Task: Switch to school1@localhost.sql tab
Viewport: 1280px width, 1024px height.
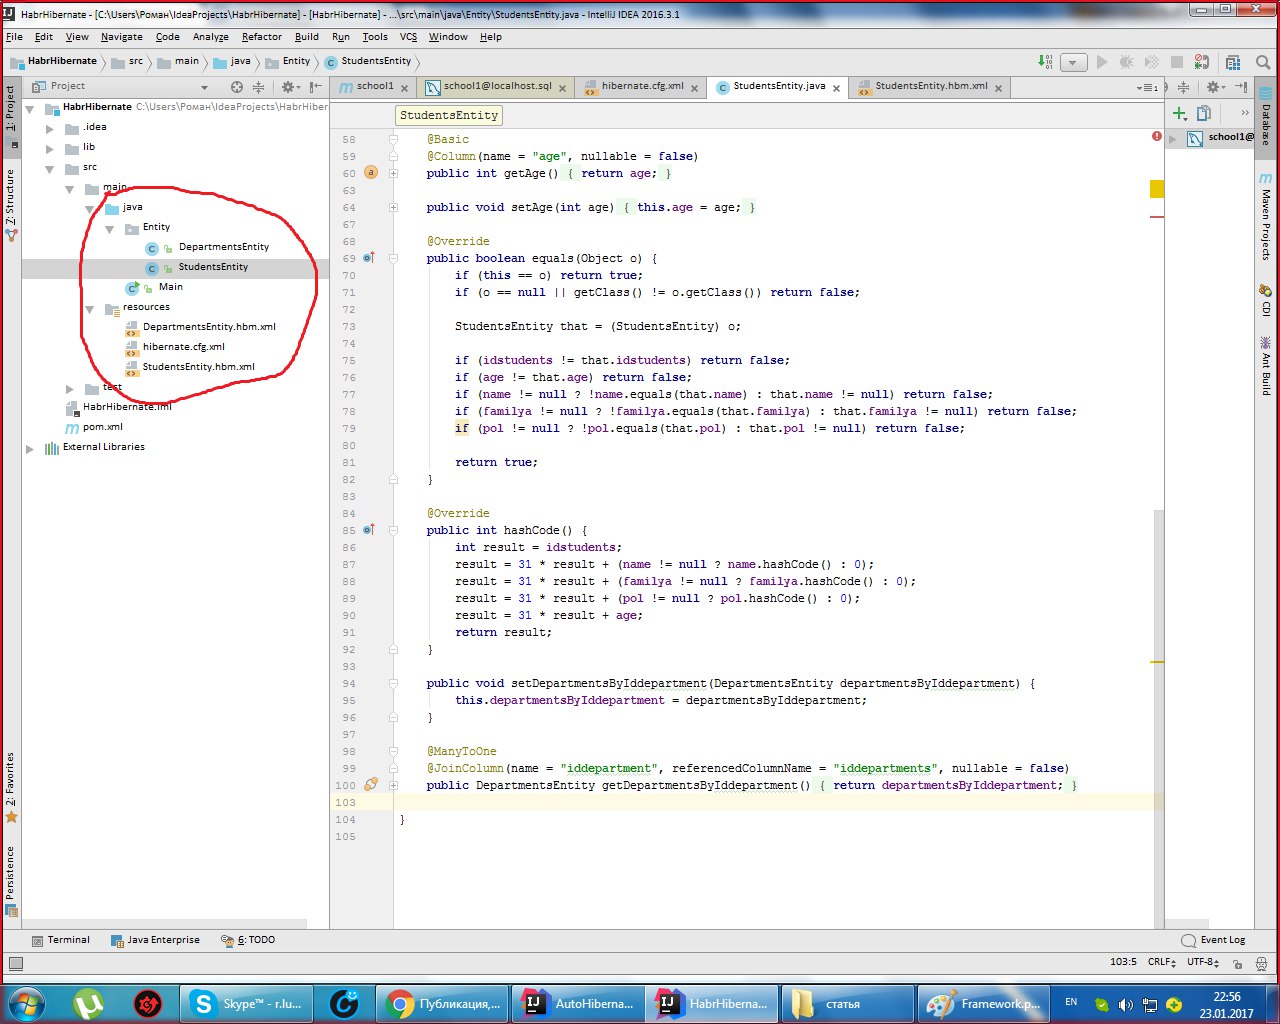Action: (498, 87)
